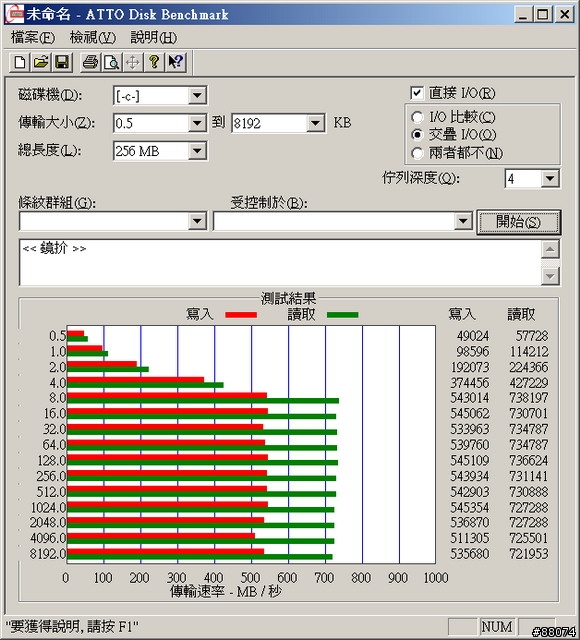
Task: Expand the 磁碟機 drive dropdown
Action: pyautogui.click(x=197, y=96)
